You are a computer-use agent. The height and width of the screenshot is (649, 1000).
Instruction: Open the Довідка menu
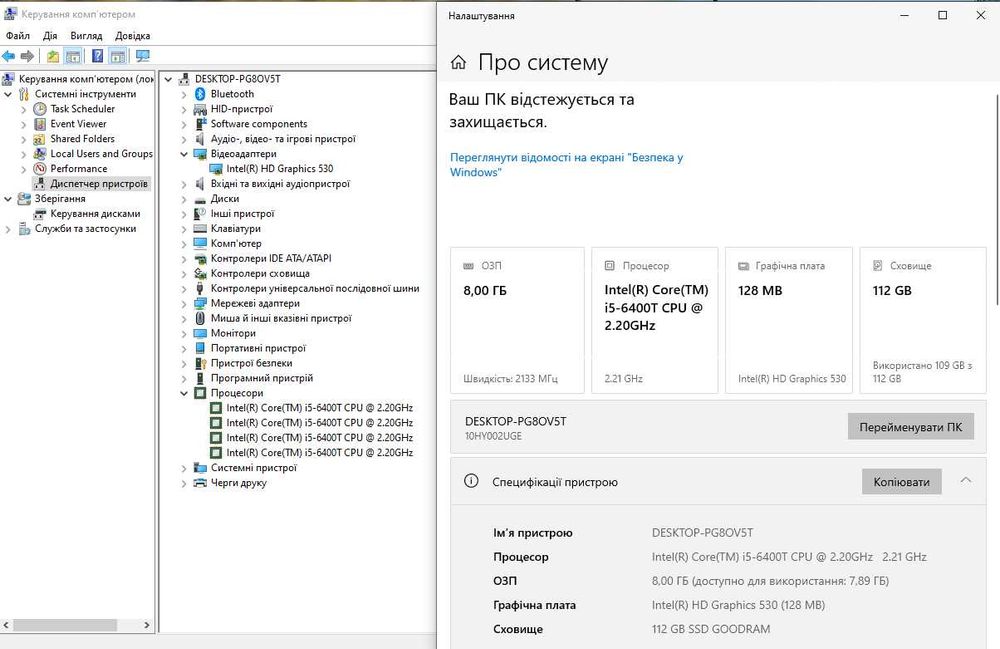point(133,36)
